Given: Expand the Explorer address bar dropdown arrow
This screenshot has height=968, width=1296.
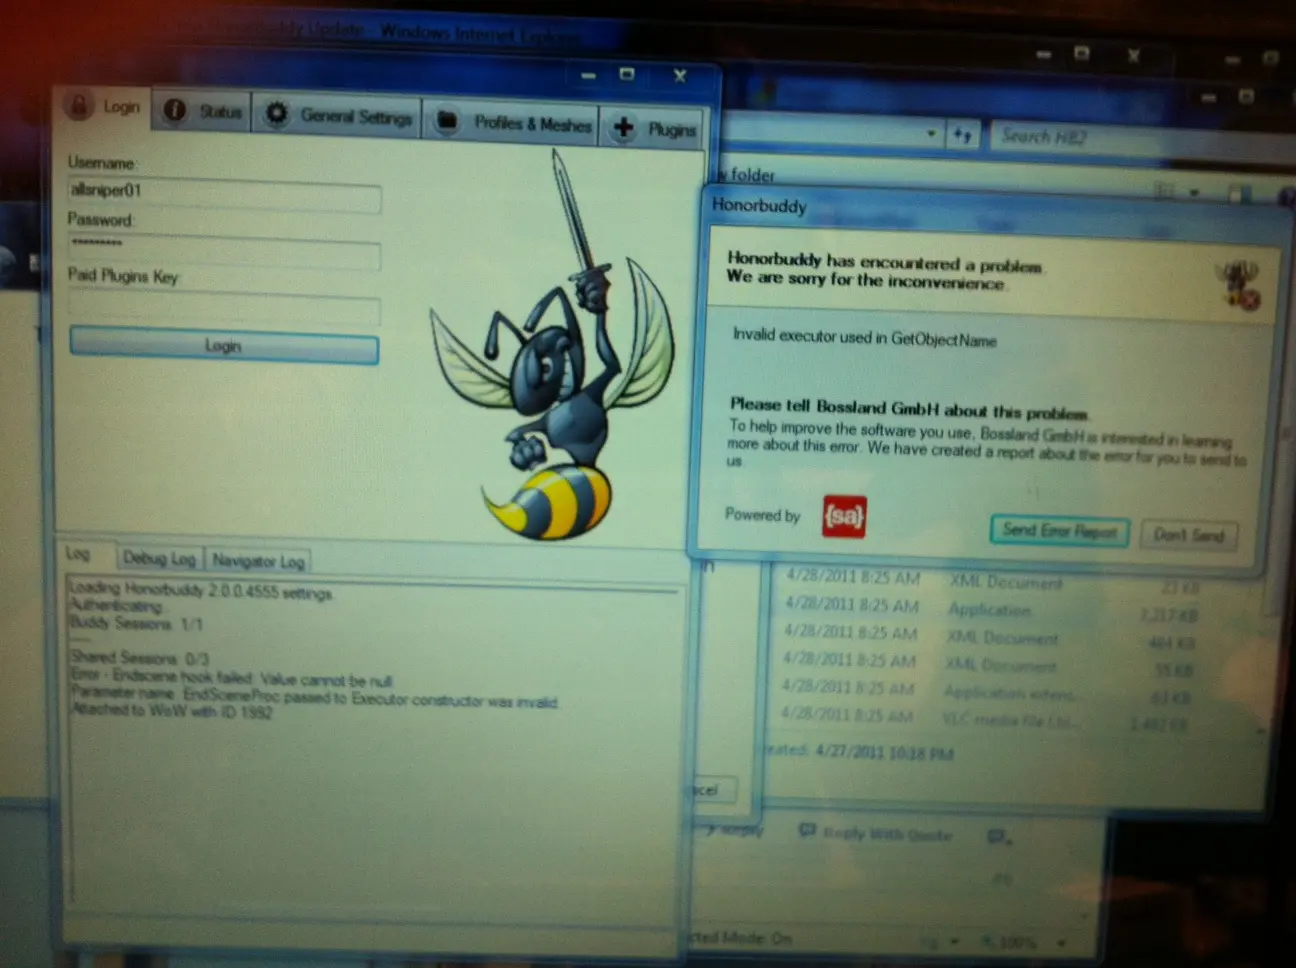Looking at the screenshot, I should [x=931, y=133].
